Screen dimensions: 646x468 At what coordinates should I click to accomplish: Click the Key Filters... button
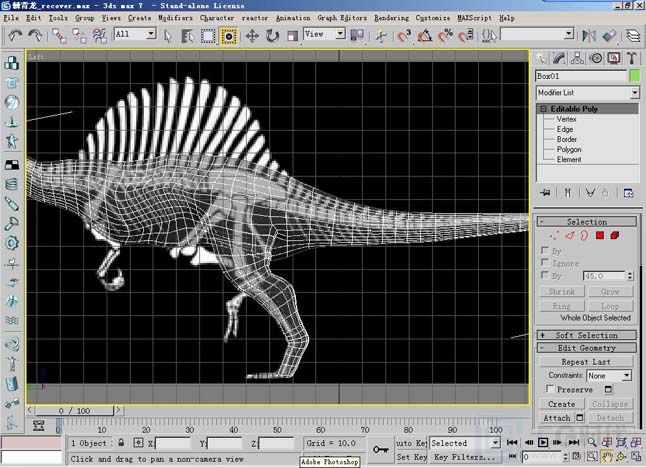[x=464, y=457]
